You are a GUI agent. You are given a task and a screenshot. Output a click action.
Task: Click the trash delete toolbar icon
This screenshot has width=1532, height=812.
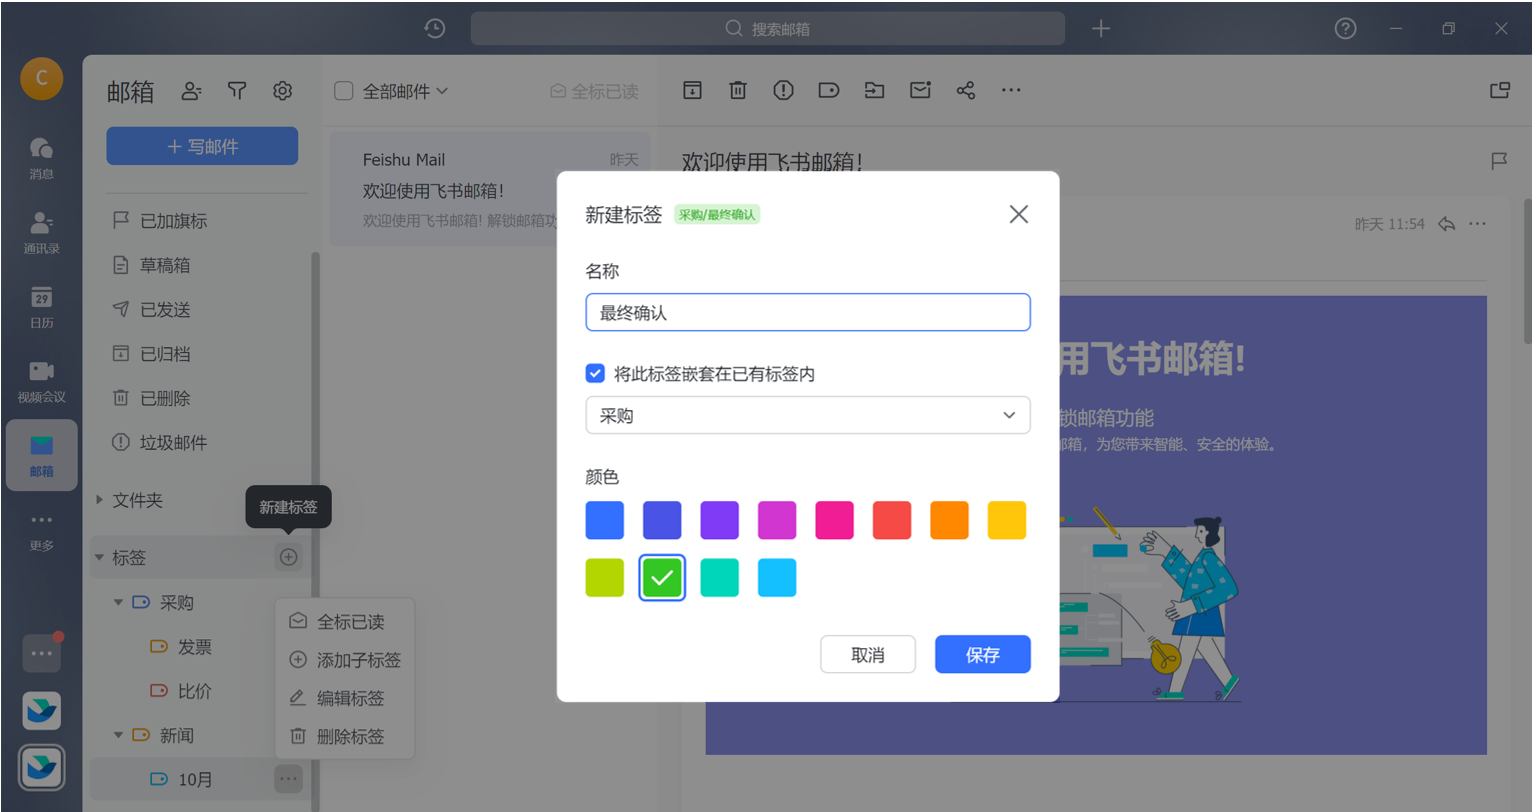click(738, 90)
